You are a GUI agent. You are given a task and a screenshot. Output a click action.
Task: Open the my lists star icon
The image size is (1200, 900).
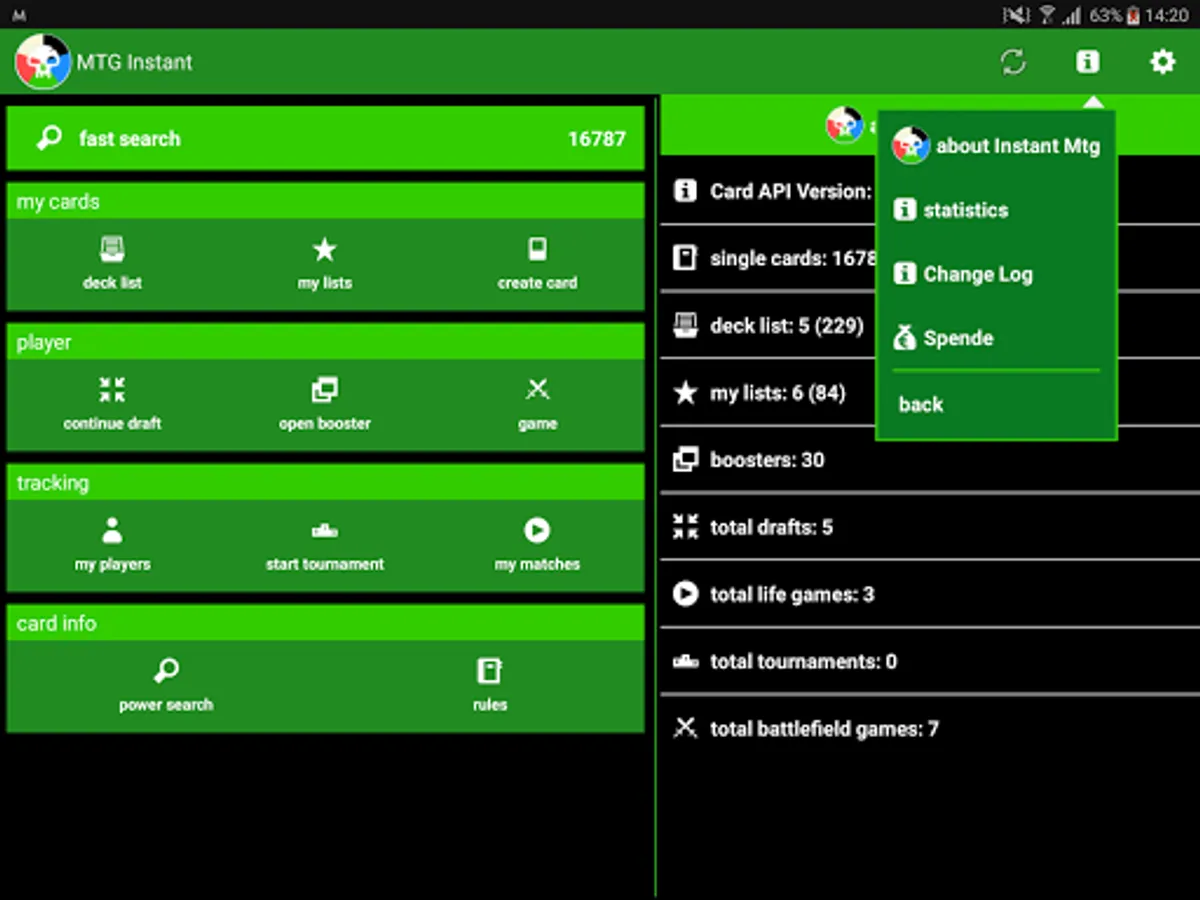[325, 249]
